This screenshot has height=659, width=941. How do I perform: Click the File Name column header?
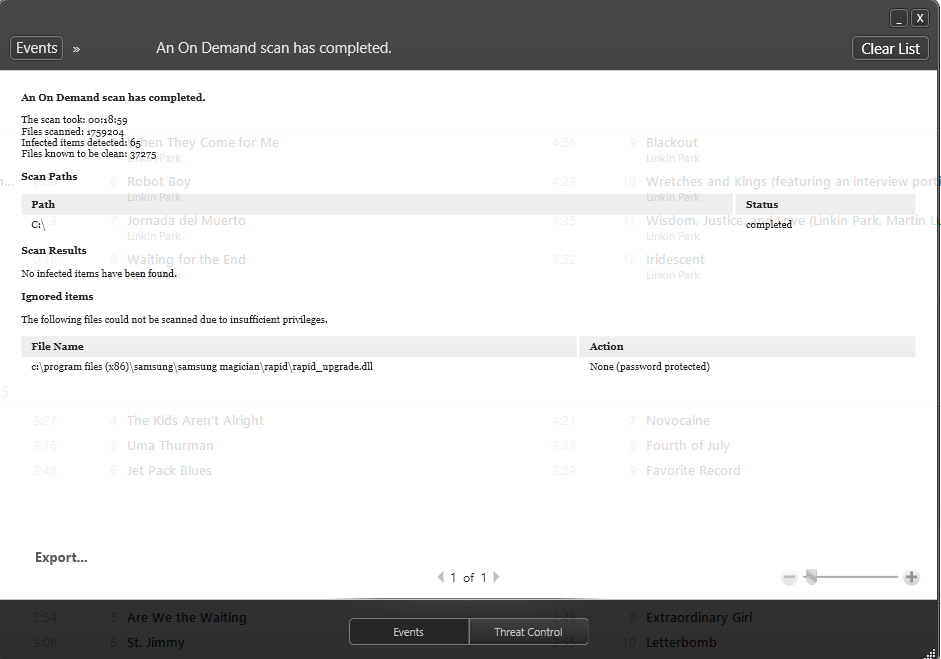coord(57,346)
